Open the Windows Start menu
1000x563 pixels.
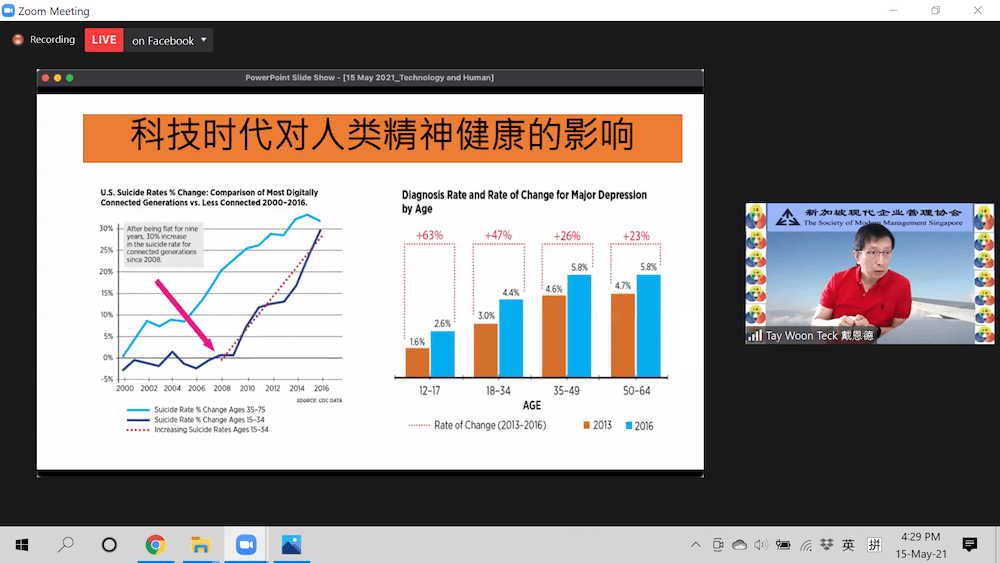[20, 545]
